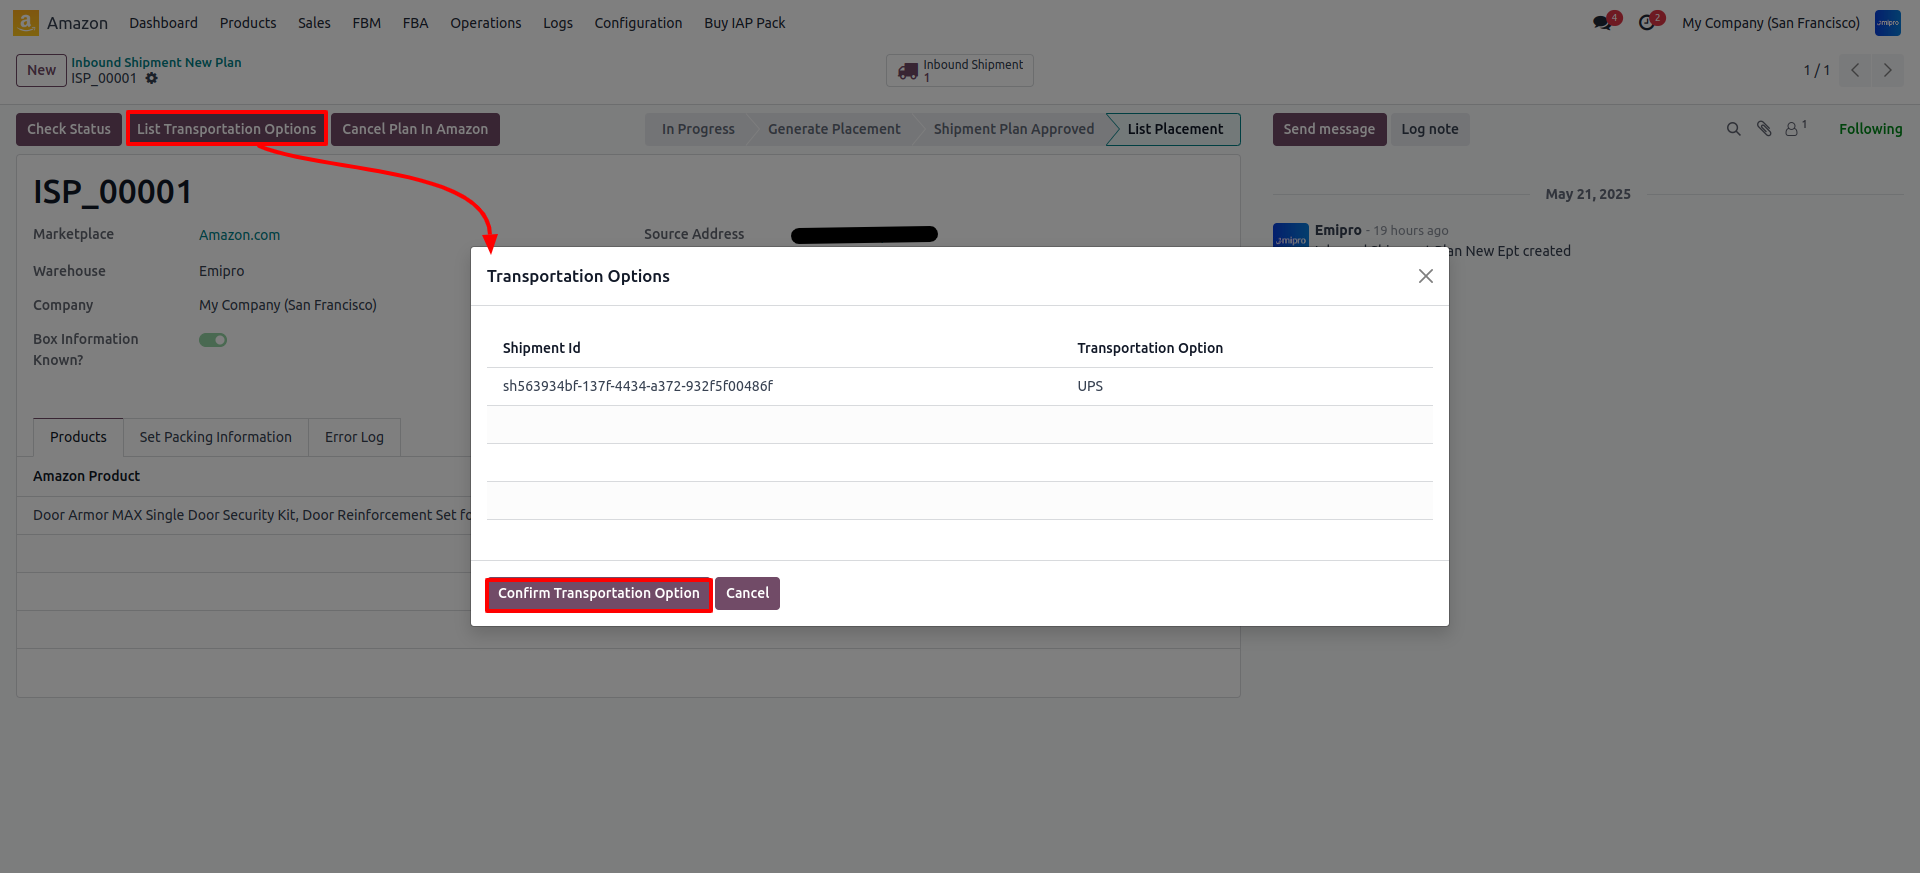Open the Operations menu
Image resolution: width=1920 pixels, height=873 pixels.
(485, 23)
